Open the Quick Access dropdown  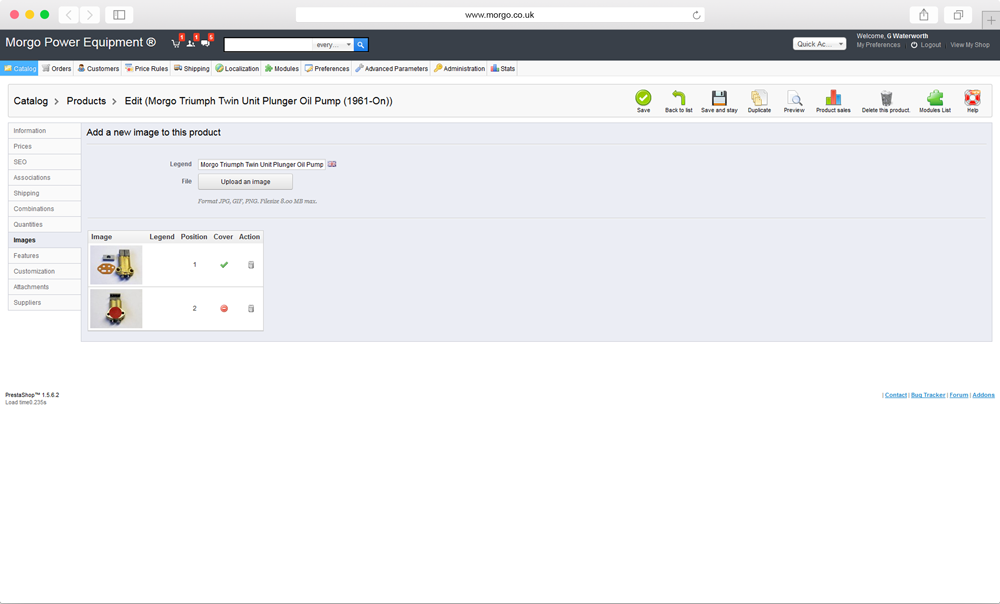[820, 44]
